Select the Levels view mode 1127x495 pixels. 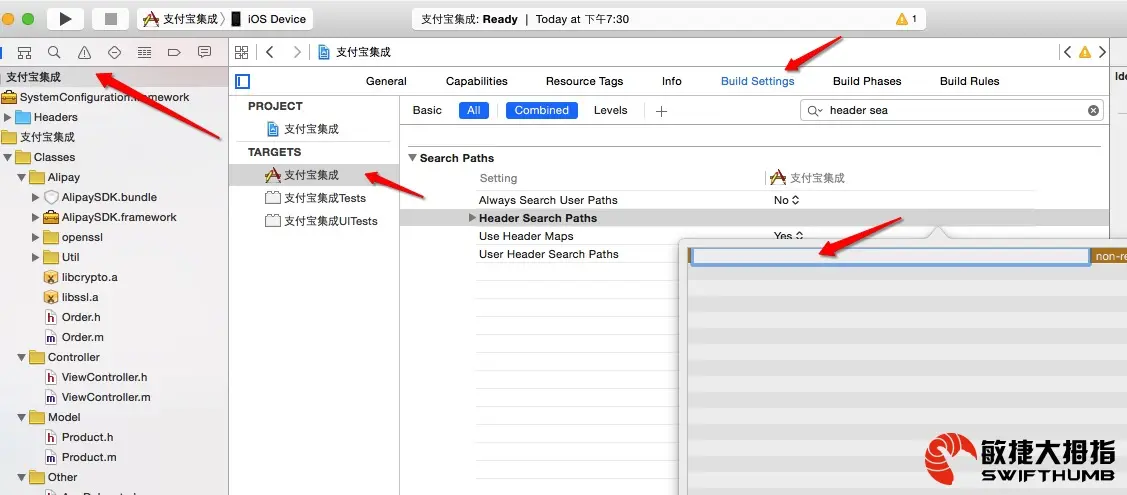(x=610, y=110)
